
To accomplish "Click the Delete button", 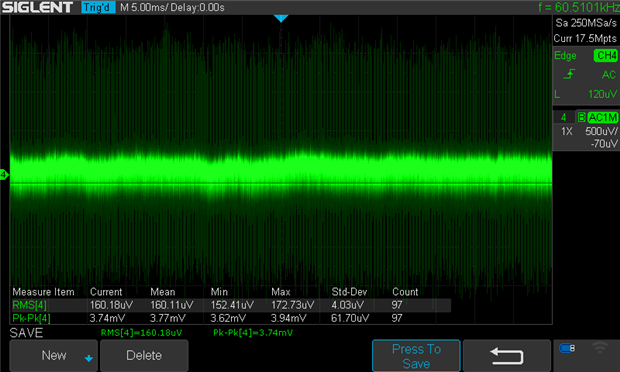I will pos(144,355).
